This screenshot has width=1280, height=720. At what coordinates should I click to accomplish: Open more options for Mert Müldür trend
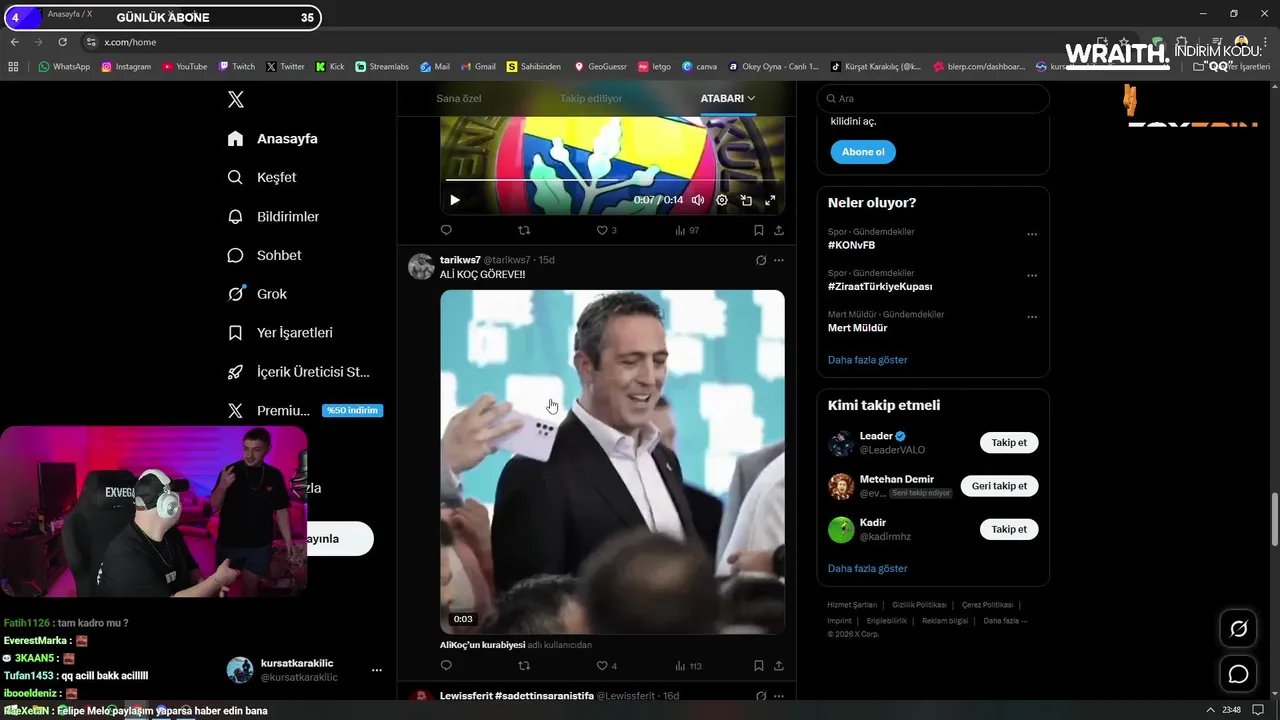(x=1032, y=318)
